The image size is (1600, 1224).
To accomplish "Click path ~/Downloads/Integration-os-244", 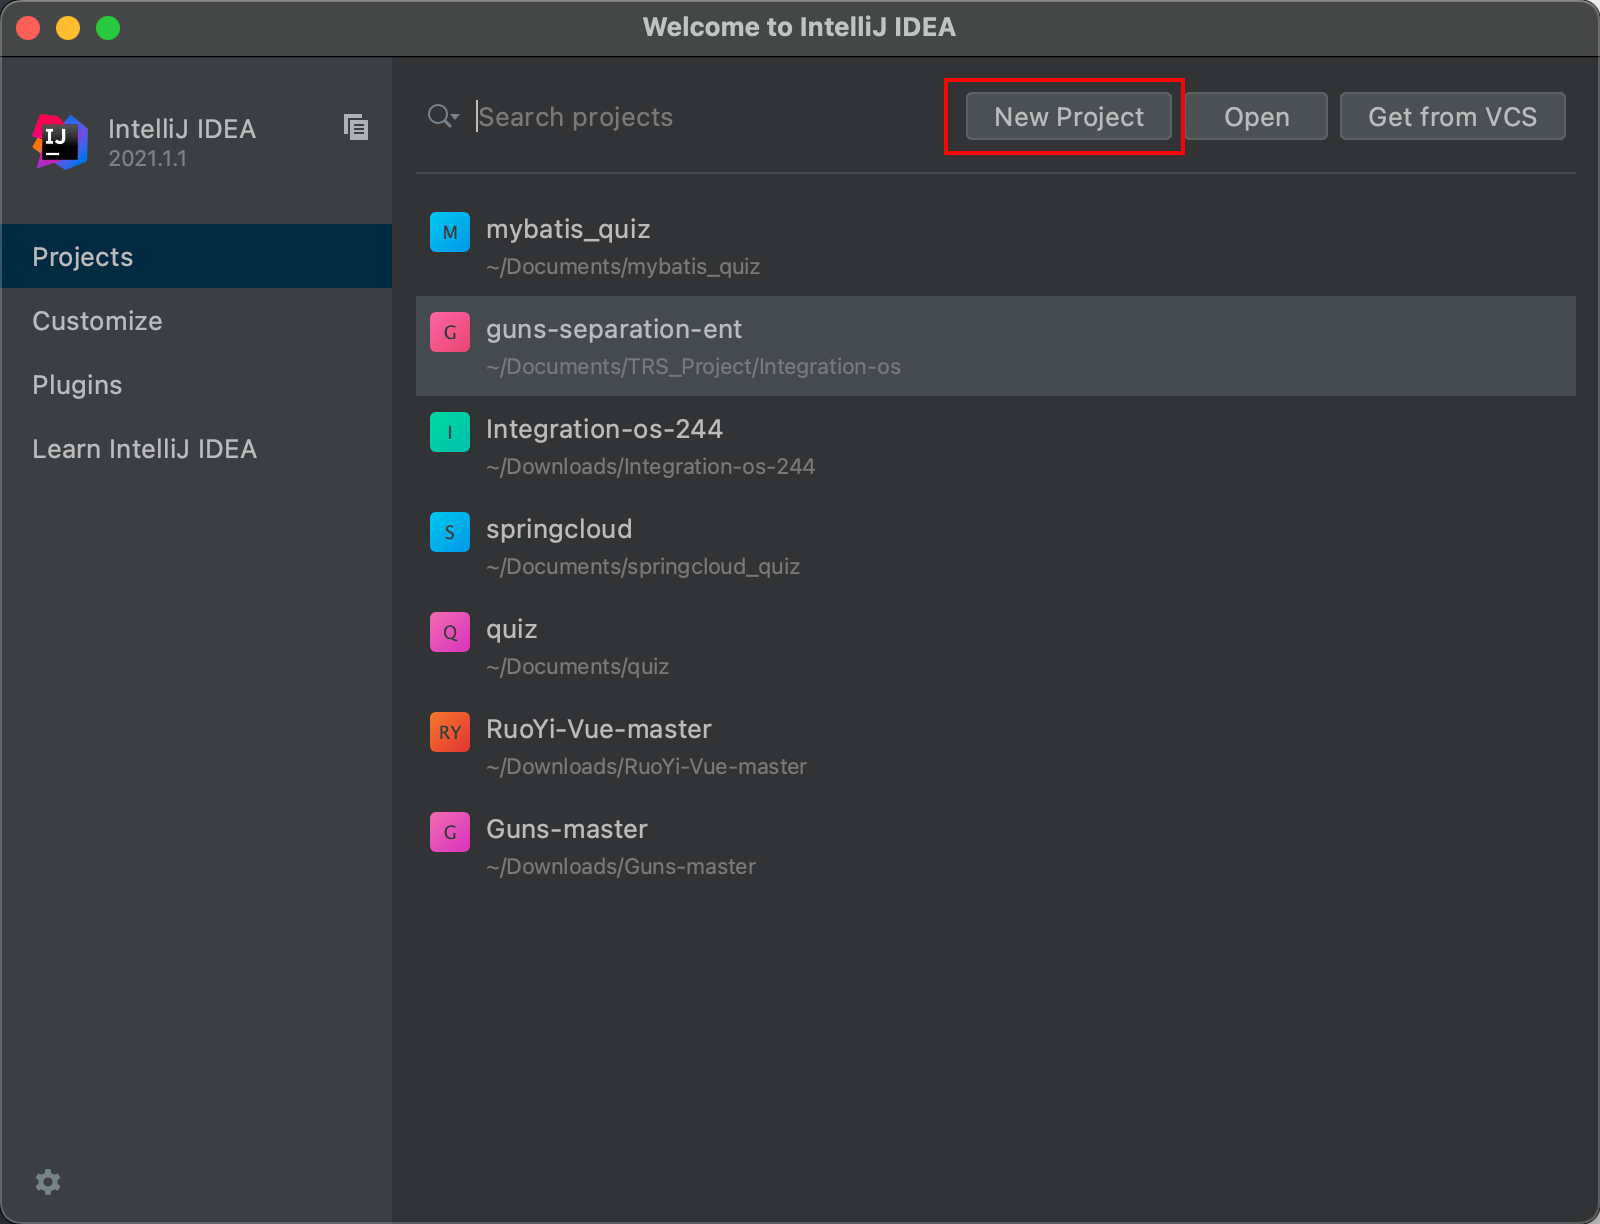I will coord(650,467).
